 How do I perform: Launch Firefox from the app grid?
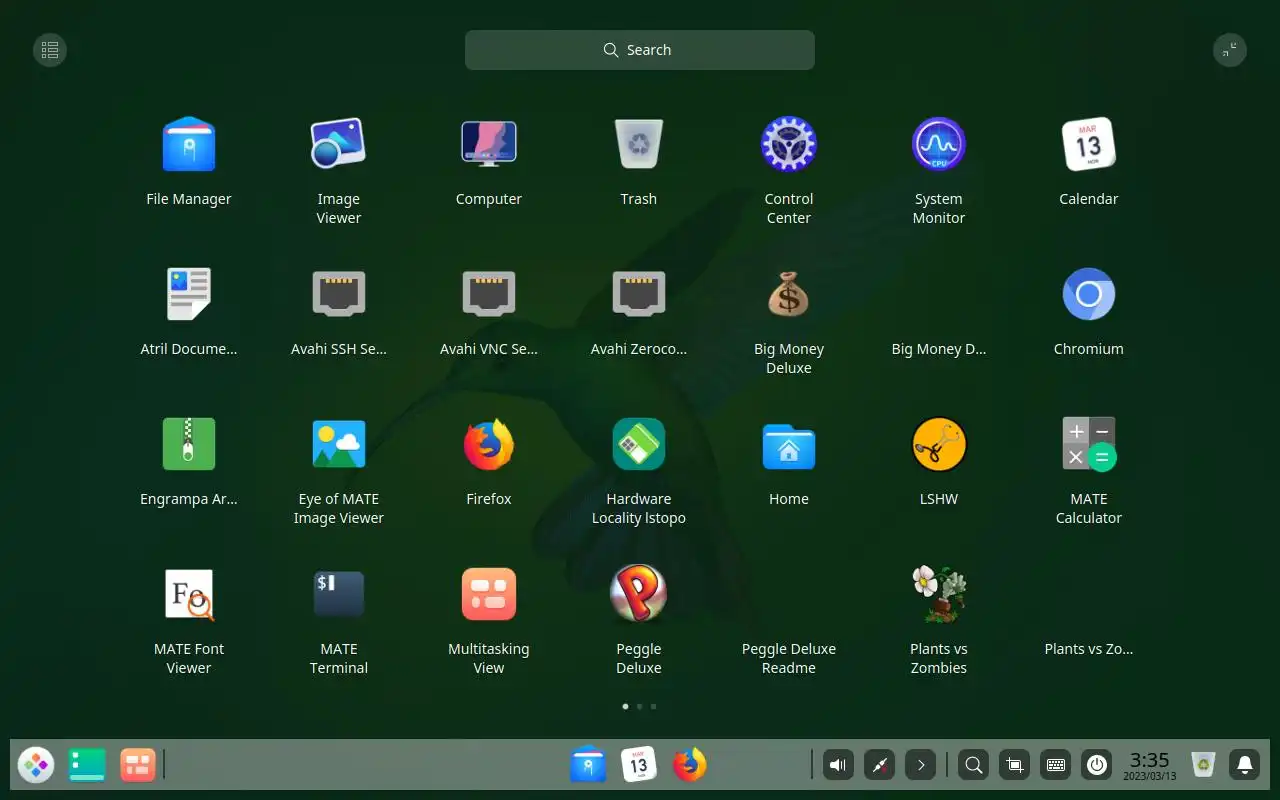pos(489,444)
